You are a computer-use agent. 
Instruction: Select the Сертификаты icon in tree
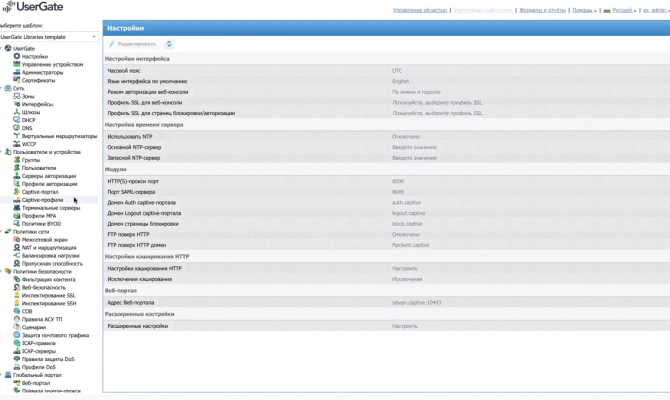[x=17, y=80]
